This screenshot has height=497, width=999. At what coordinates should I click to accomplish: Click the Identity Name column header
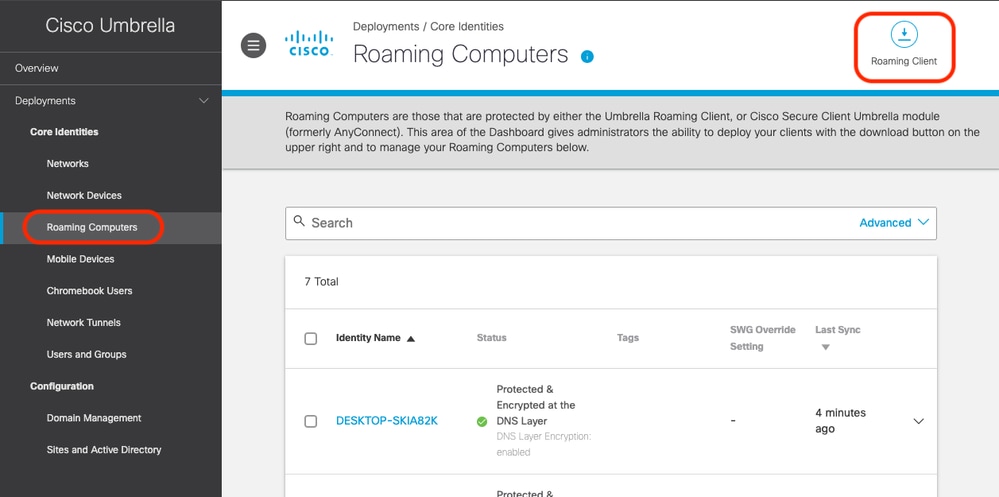pos(368,338)
